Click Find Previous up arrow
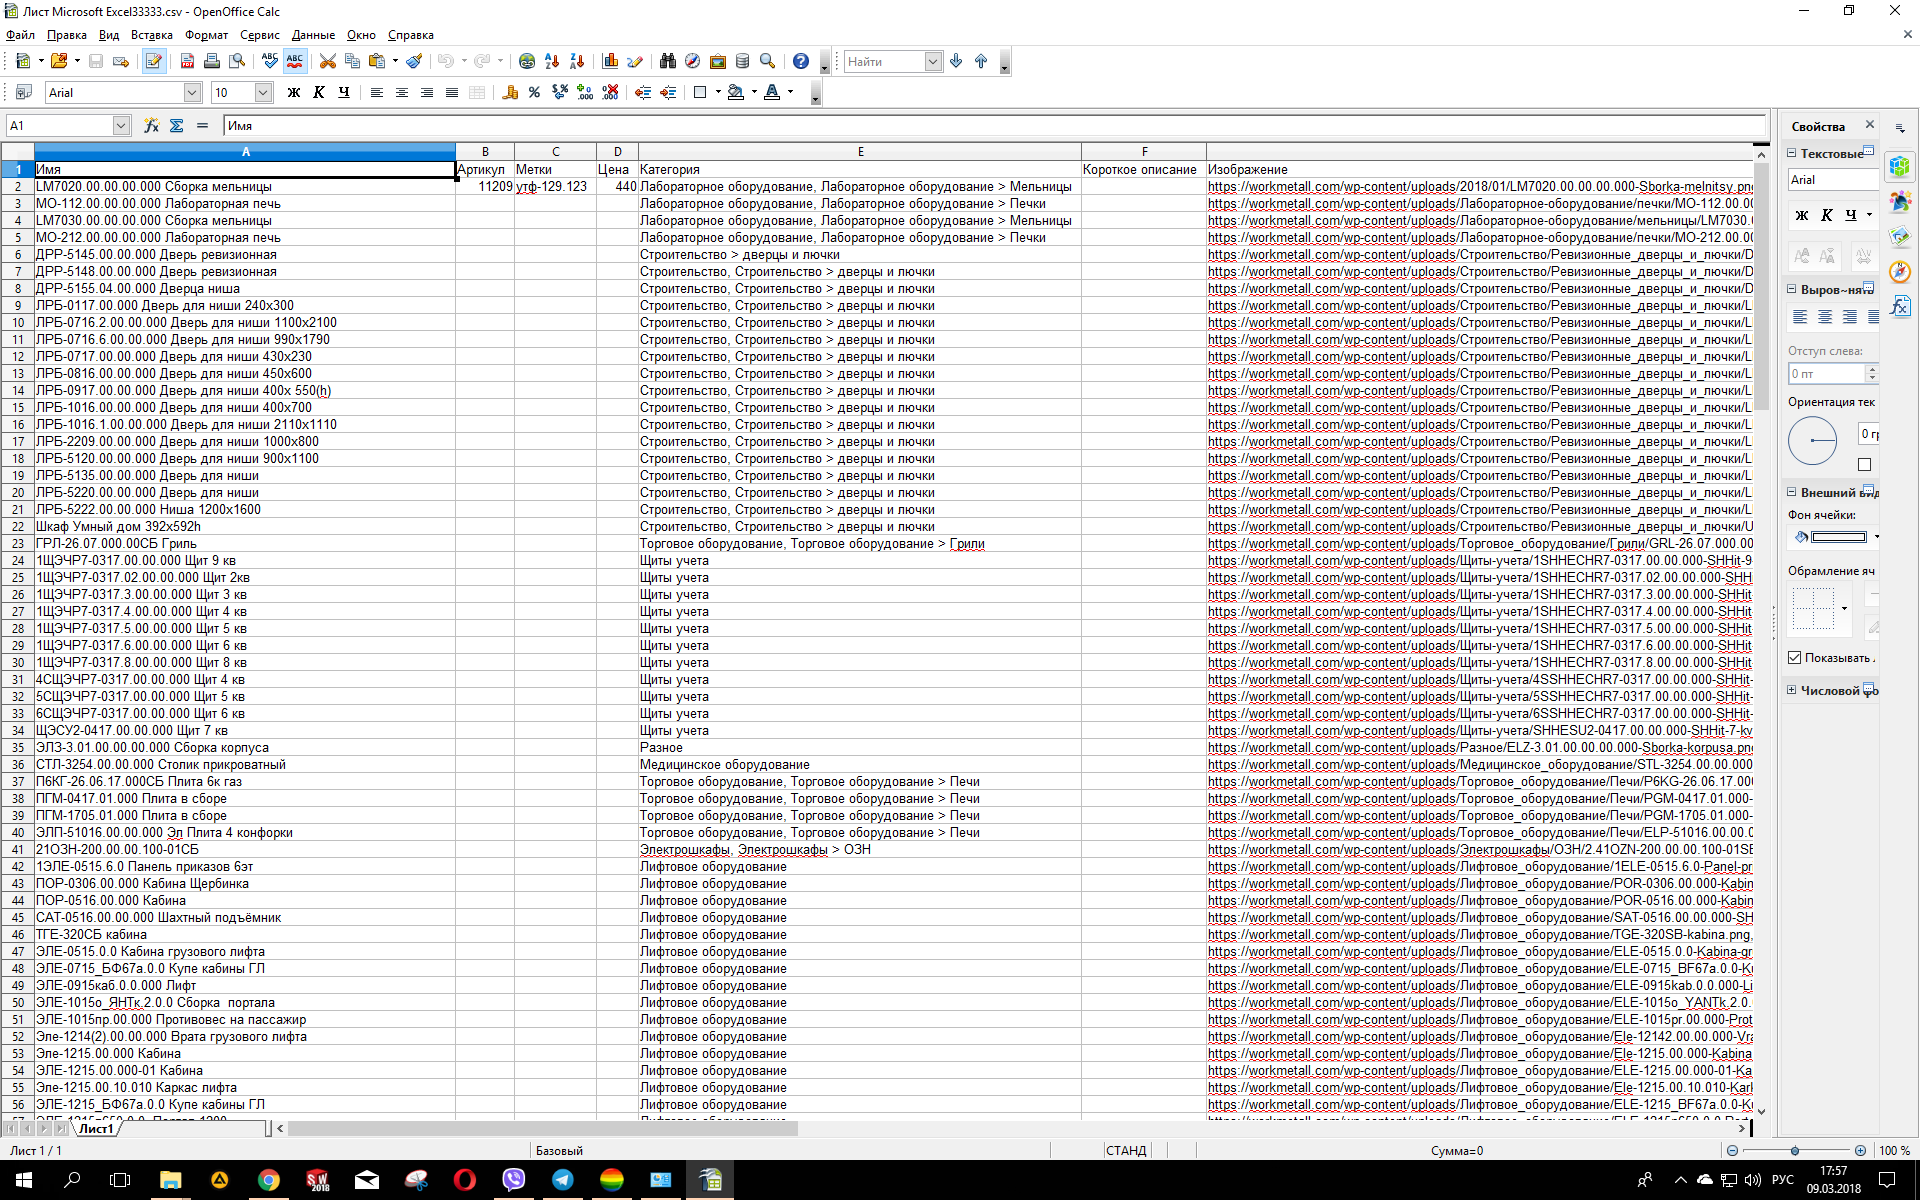The width and height of the screenshot is (1920, 1200). click(981, 62)
